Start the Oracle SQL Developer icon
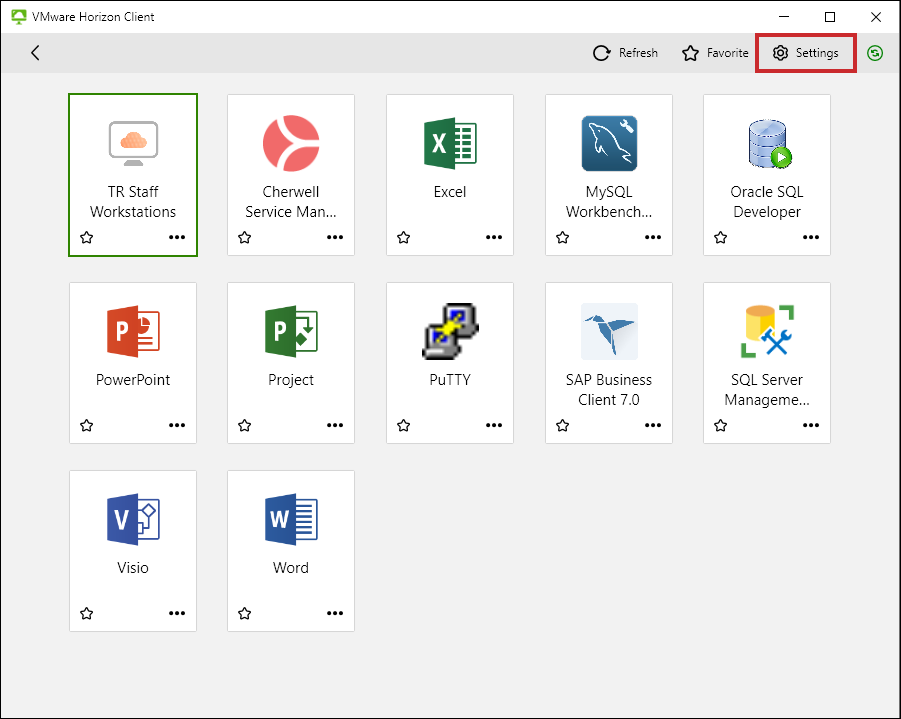901x719 pixels. [769, 144]
